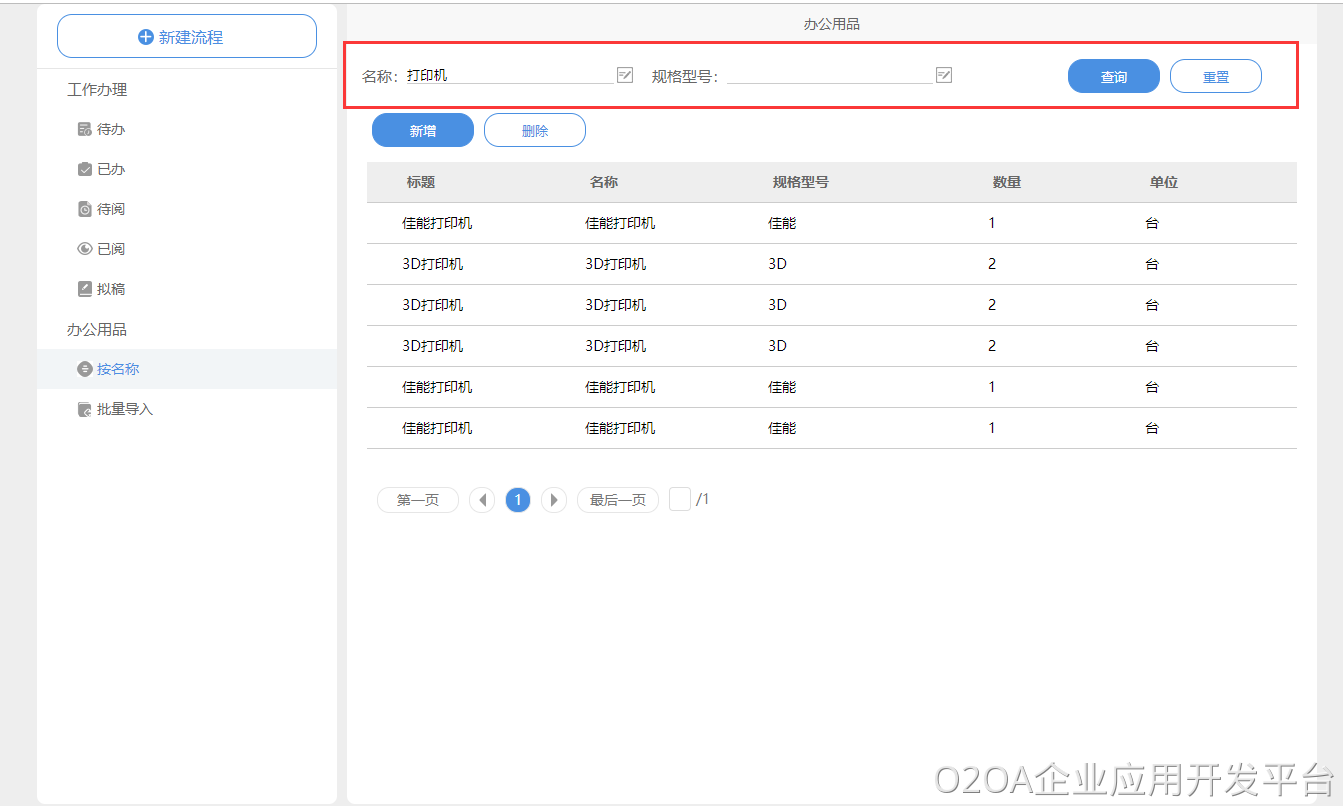Click the 删除 button
The height and width of the screenshot is (806, 1343).
coord(534,131)
